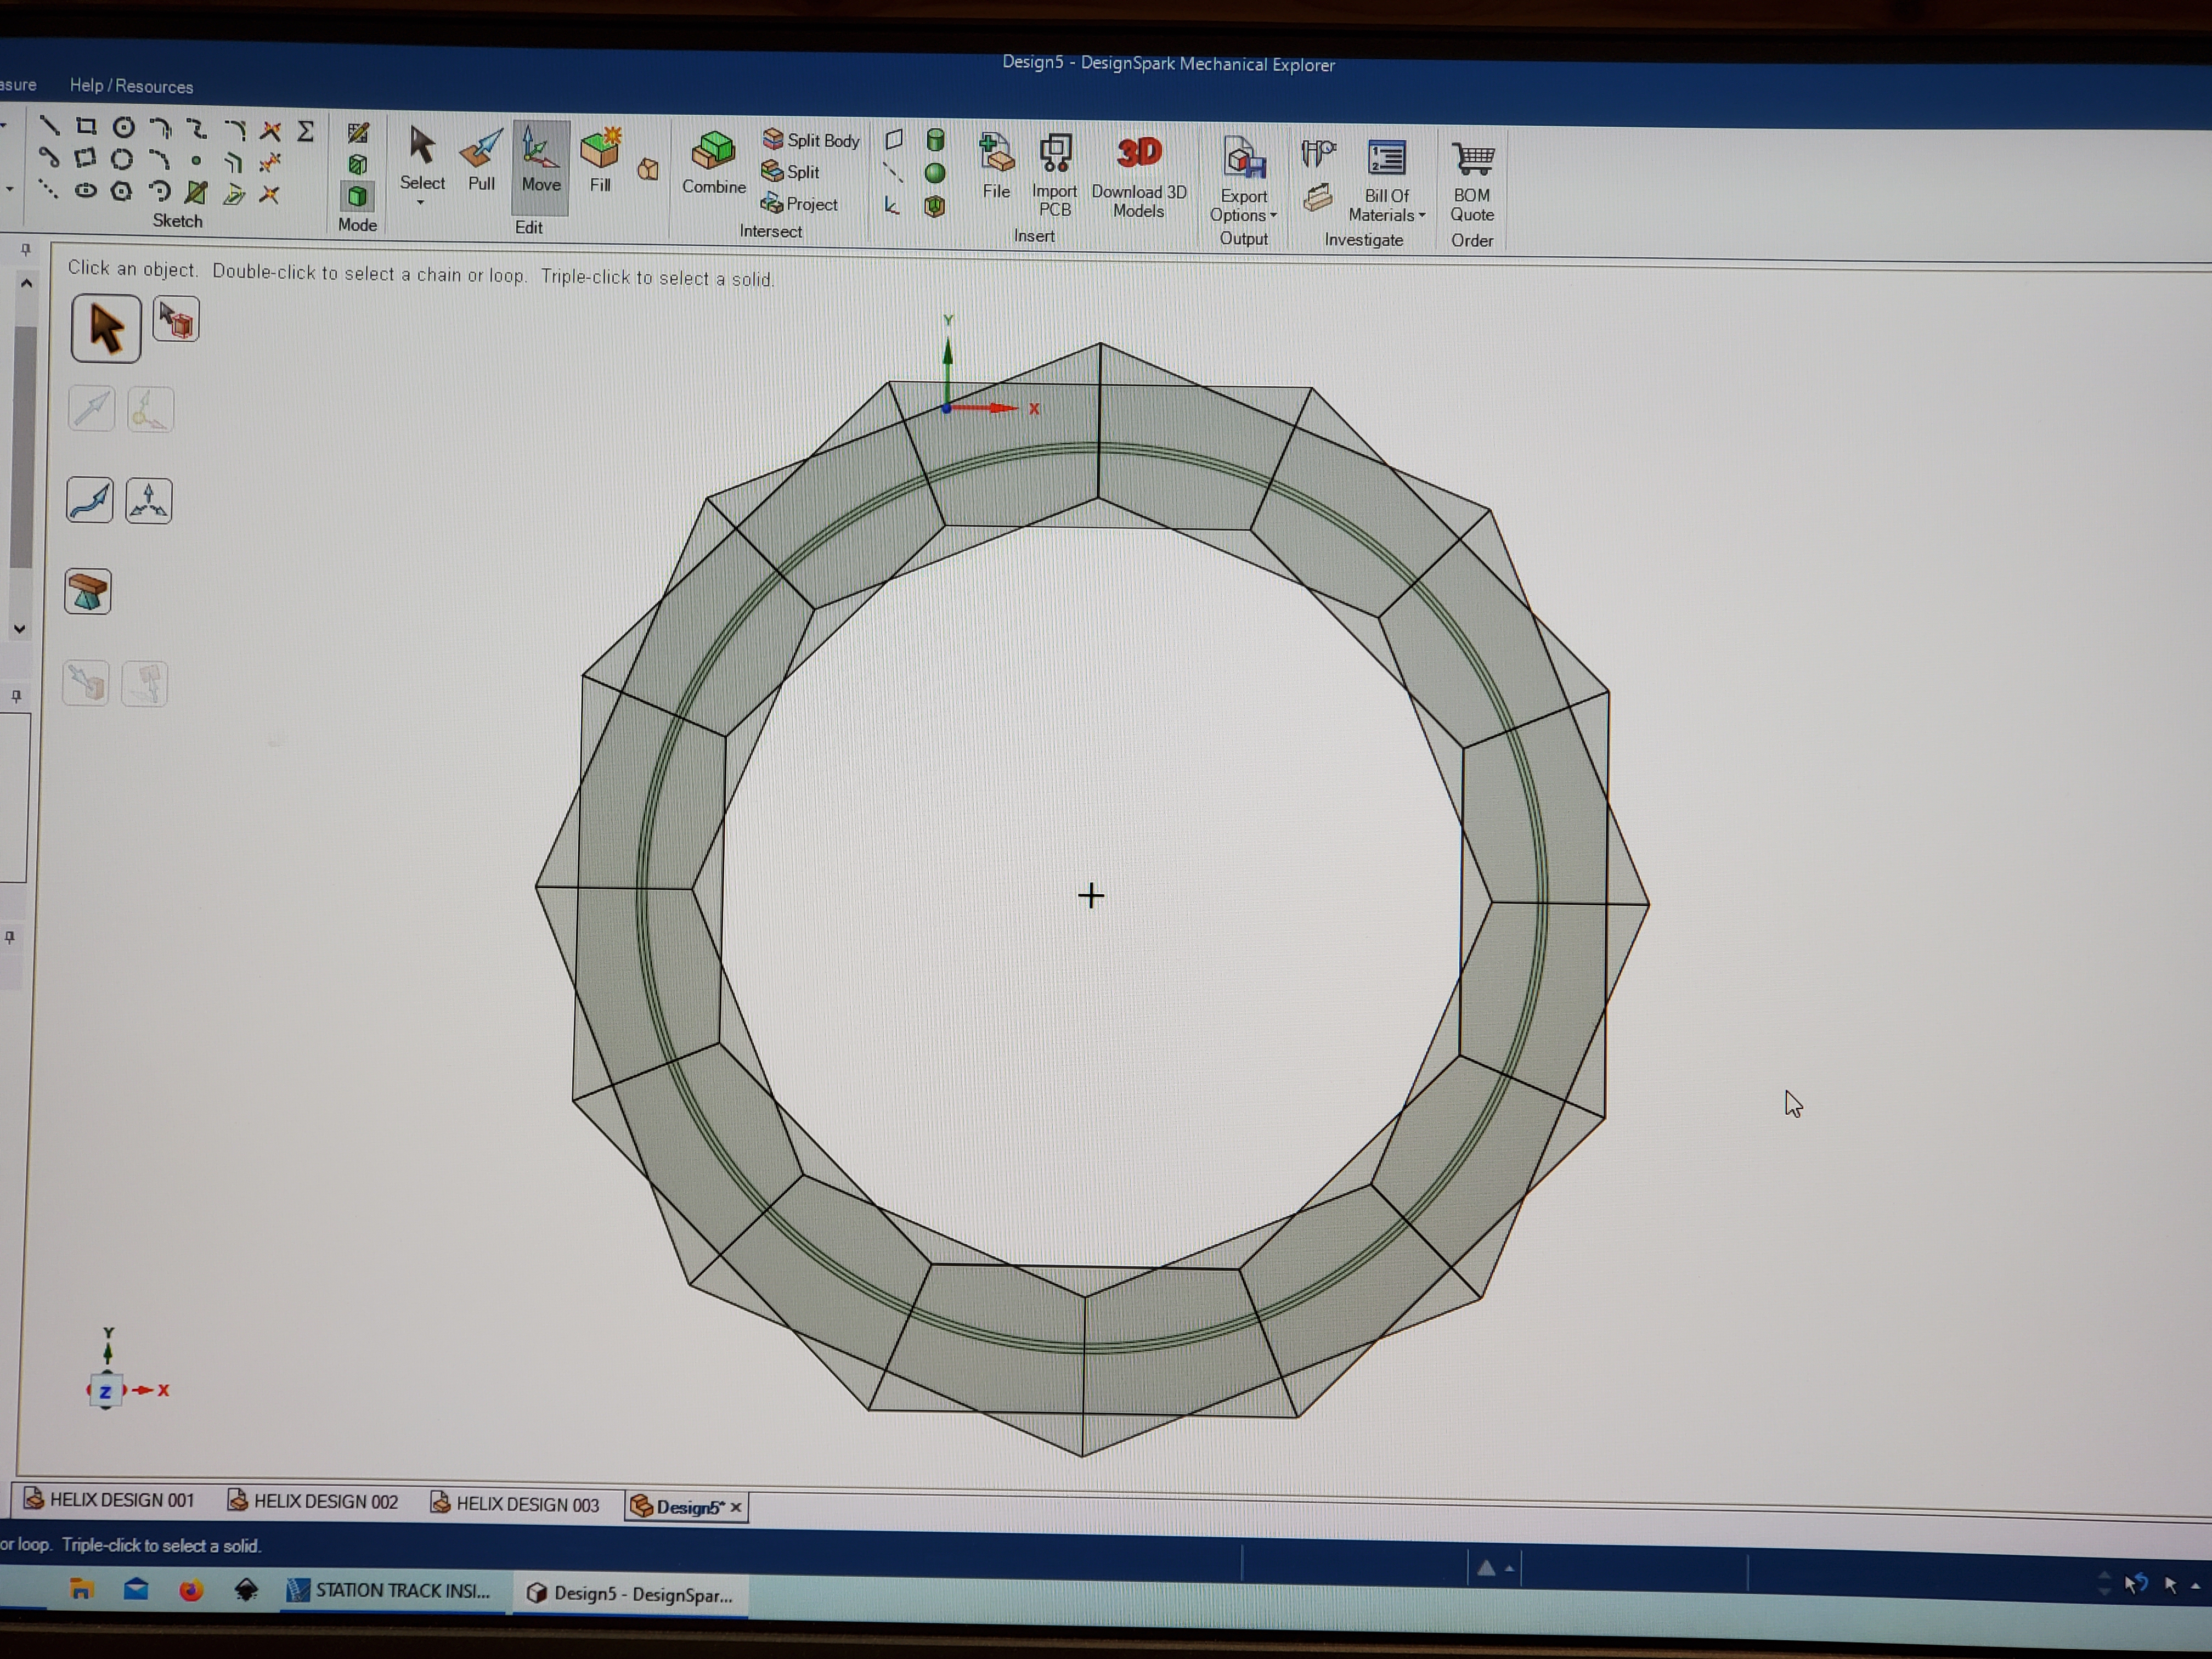
Task: Click the Shell tool icon
Action: click(935, 206)
